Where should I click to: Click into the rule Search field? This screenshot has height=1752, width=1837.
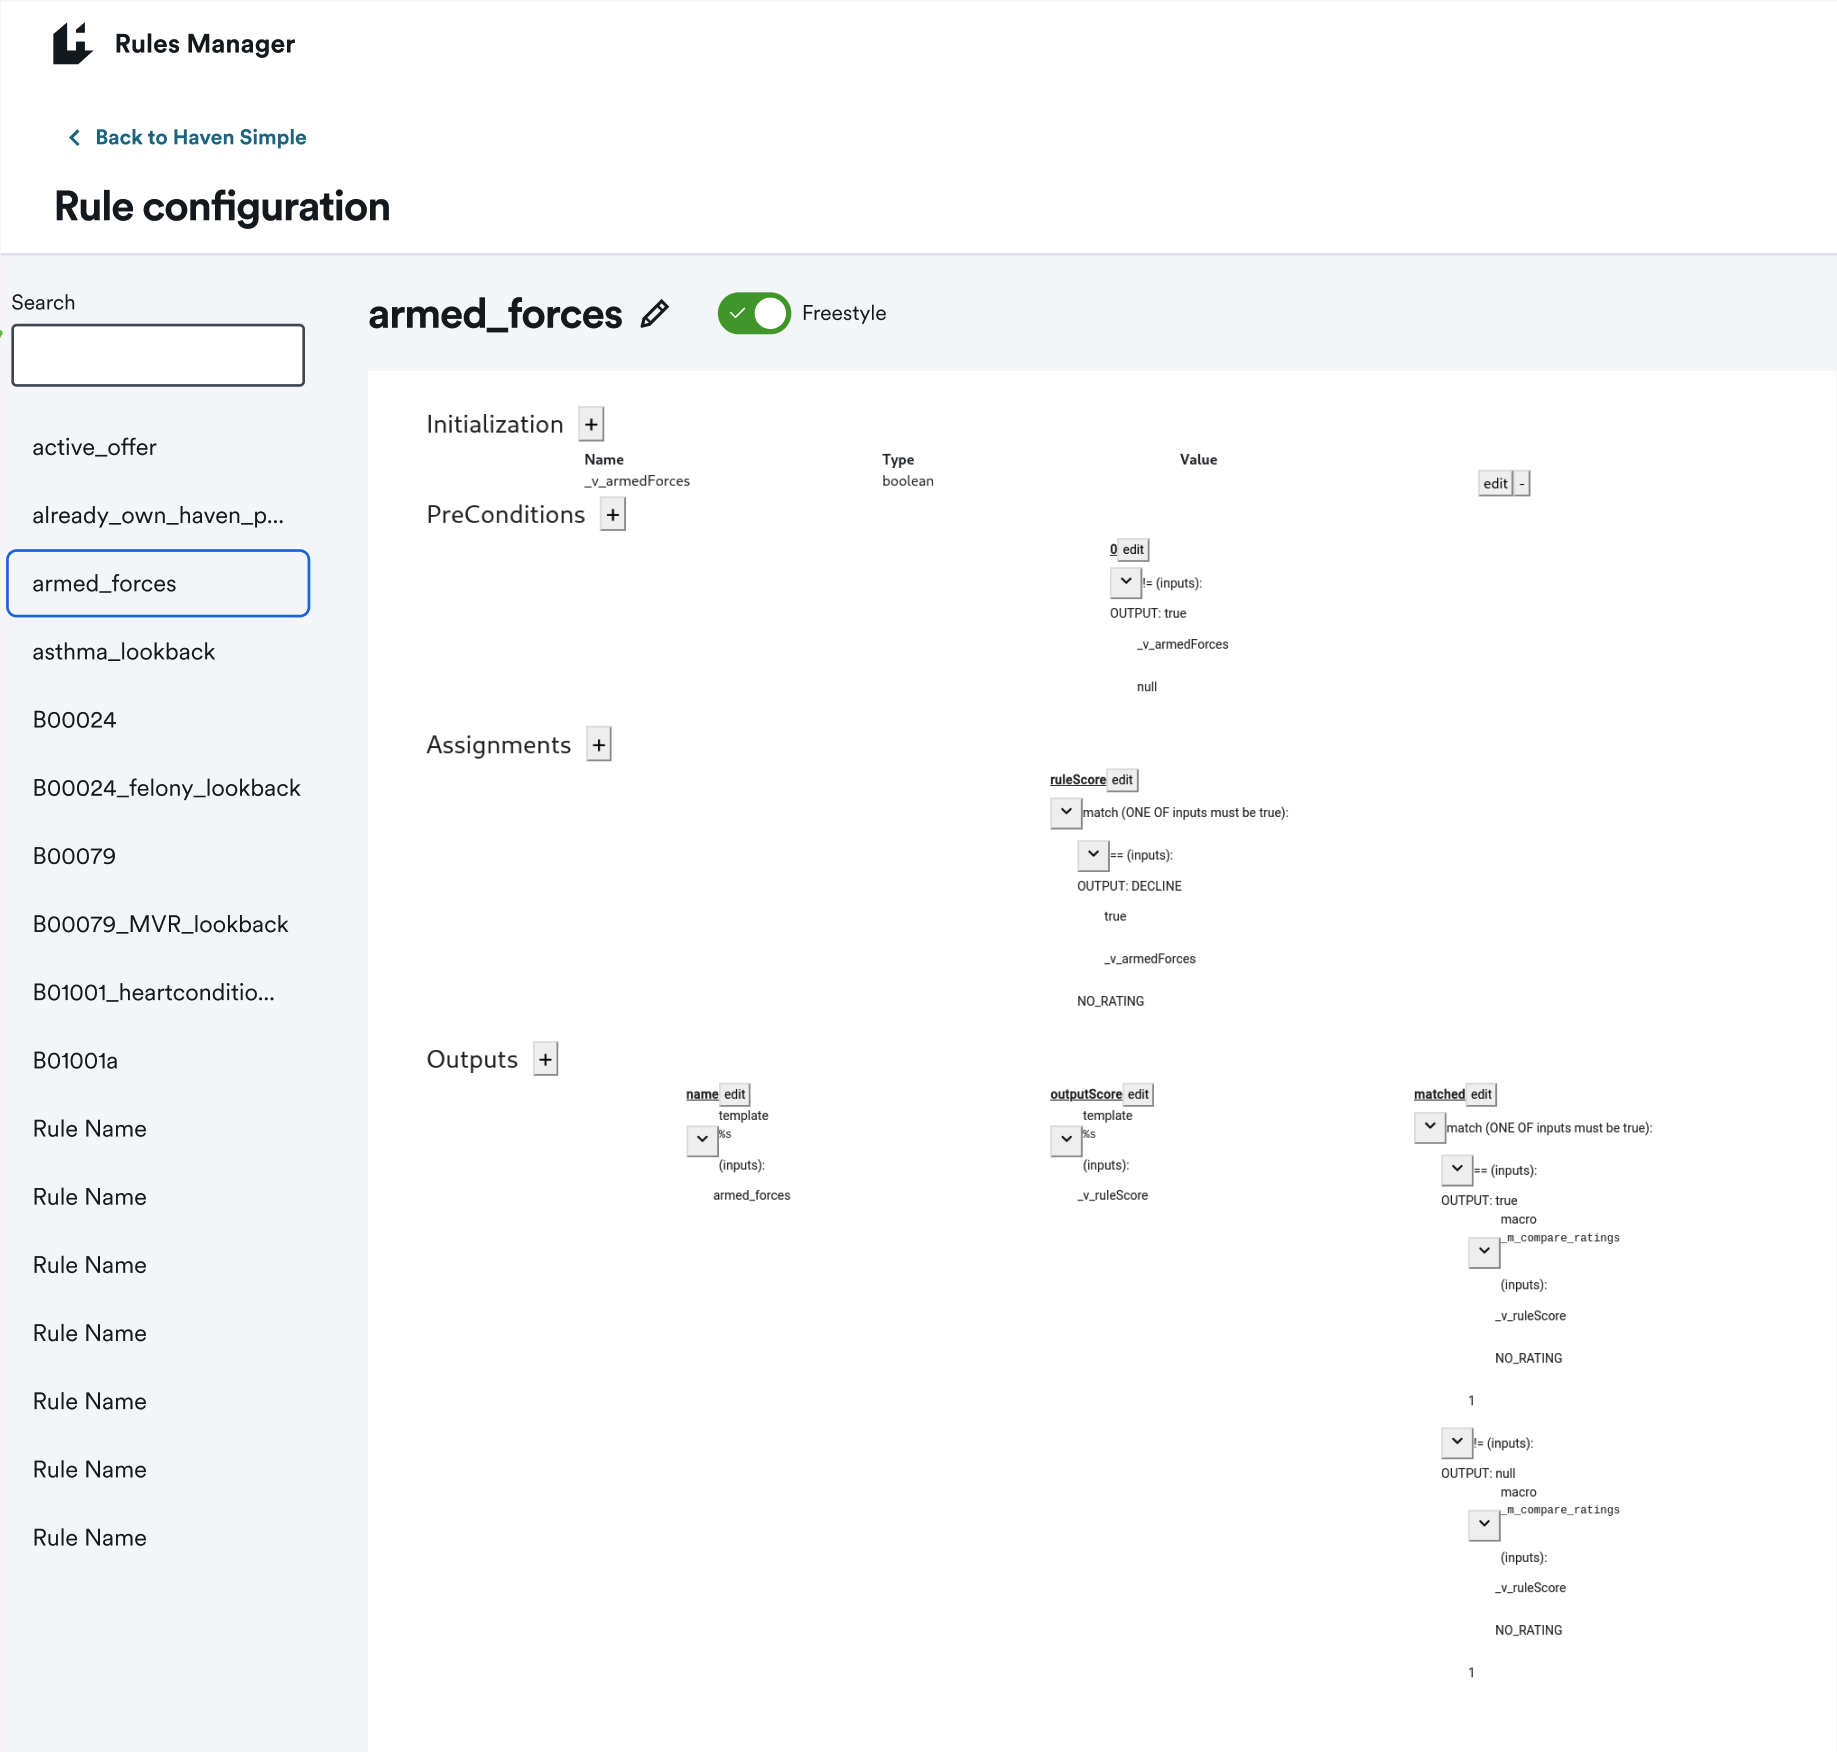click(158, 355)
